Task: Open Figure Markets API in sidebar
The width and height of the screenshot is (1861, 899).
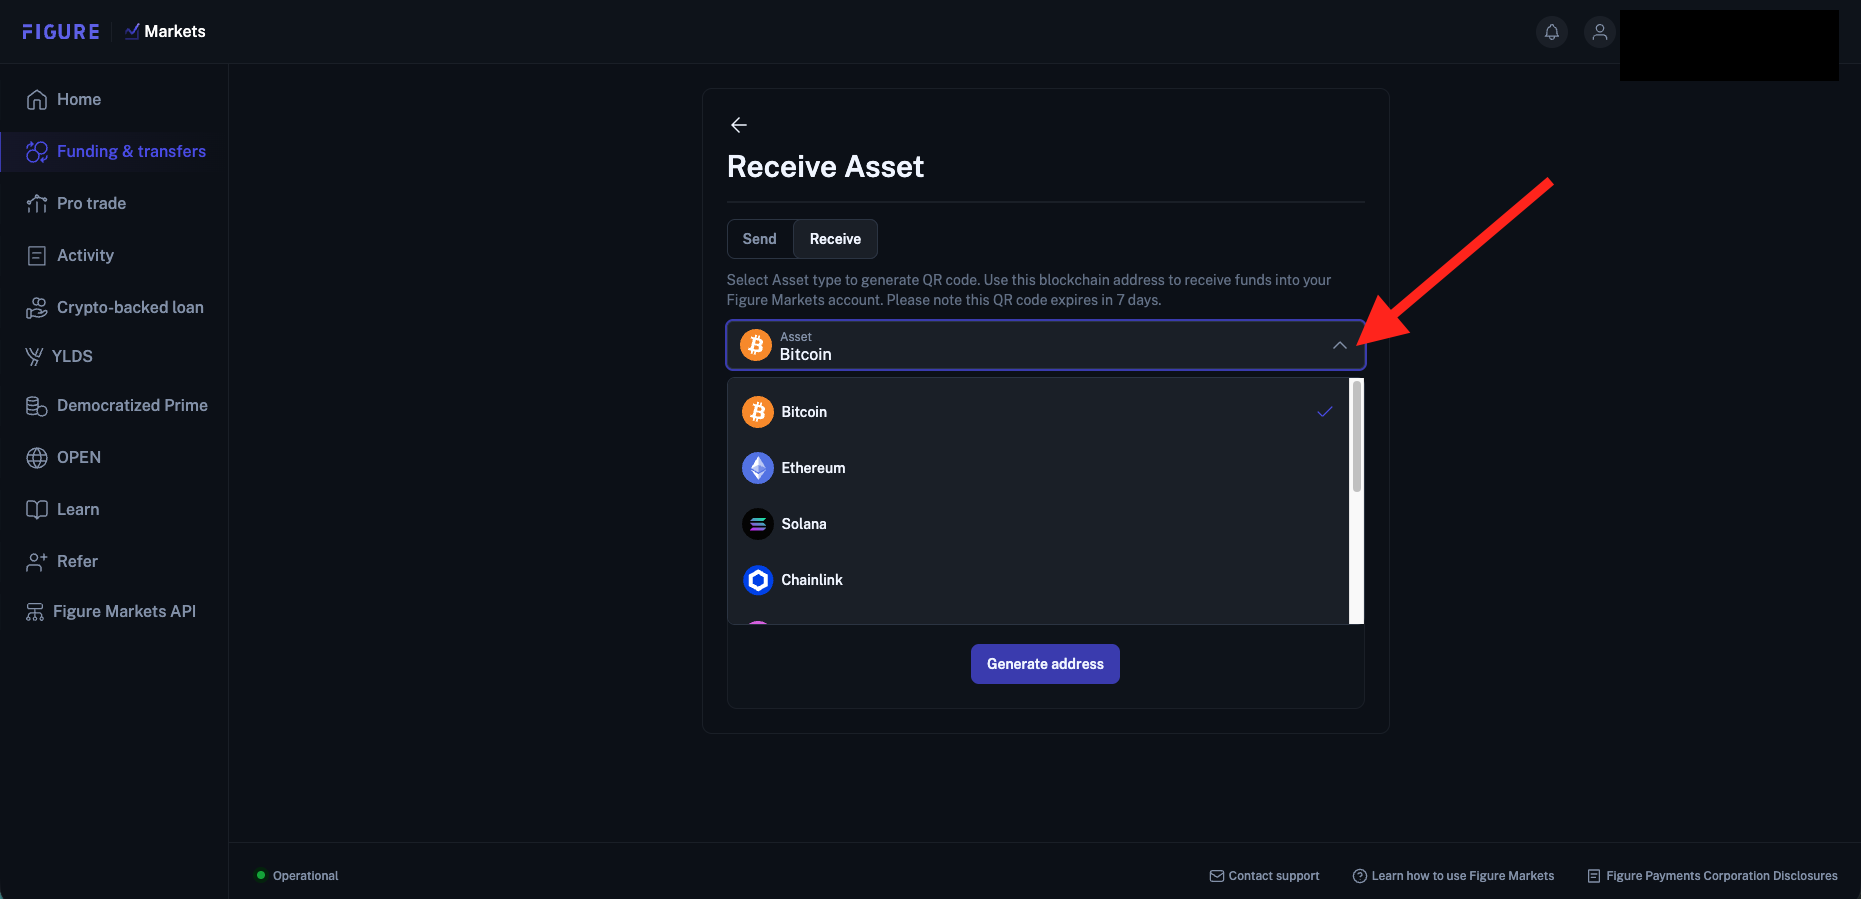Action: coord(111,611)
